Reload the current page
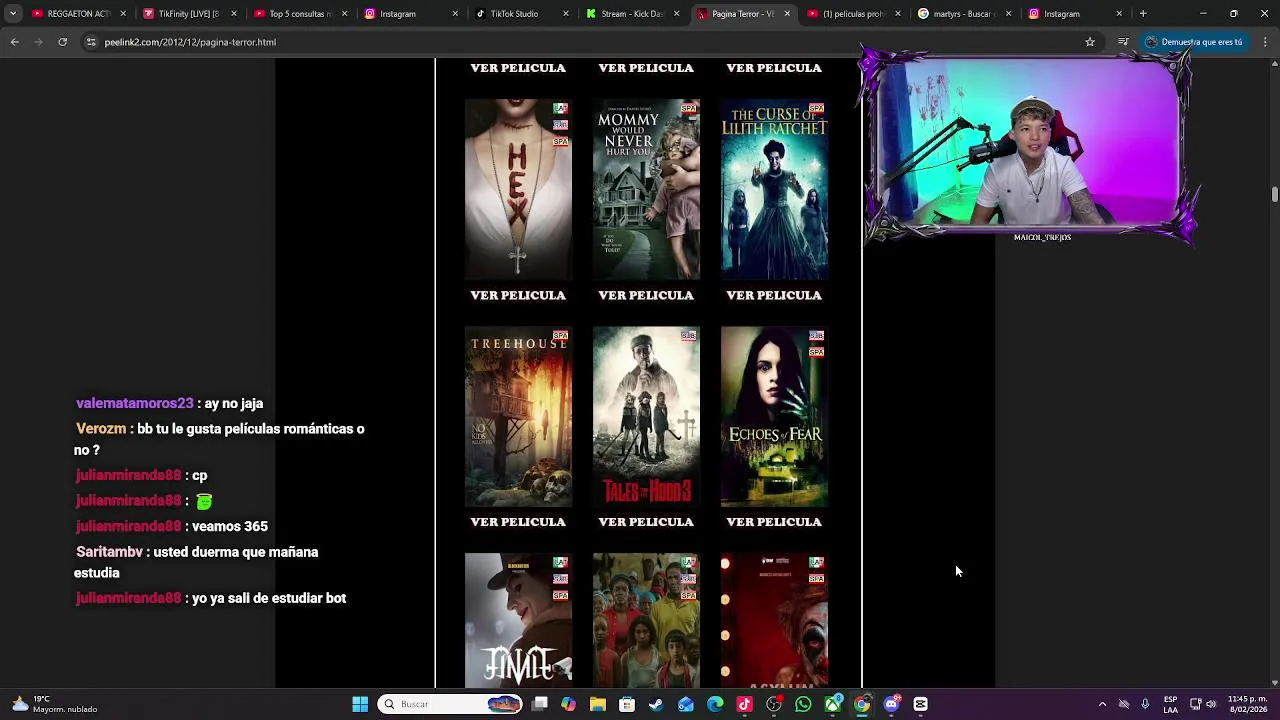 62,42
